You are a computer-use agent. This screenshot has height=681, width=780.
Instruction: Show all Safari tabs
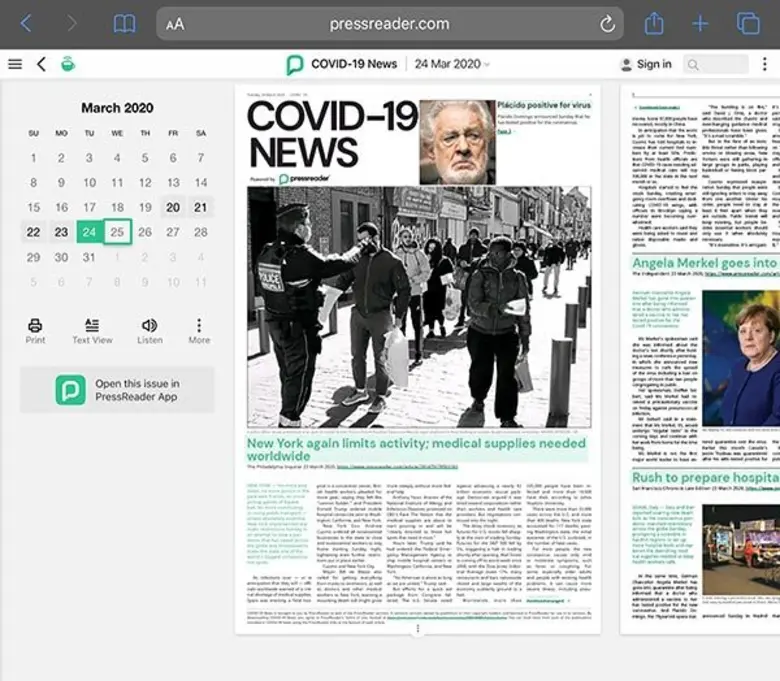coord(748,23)
